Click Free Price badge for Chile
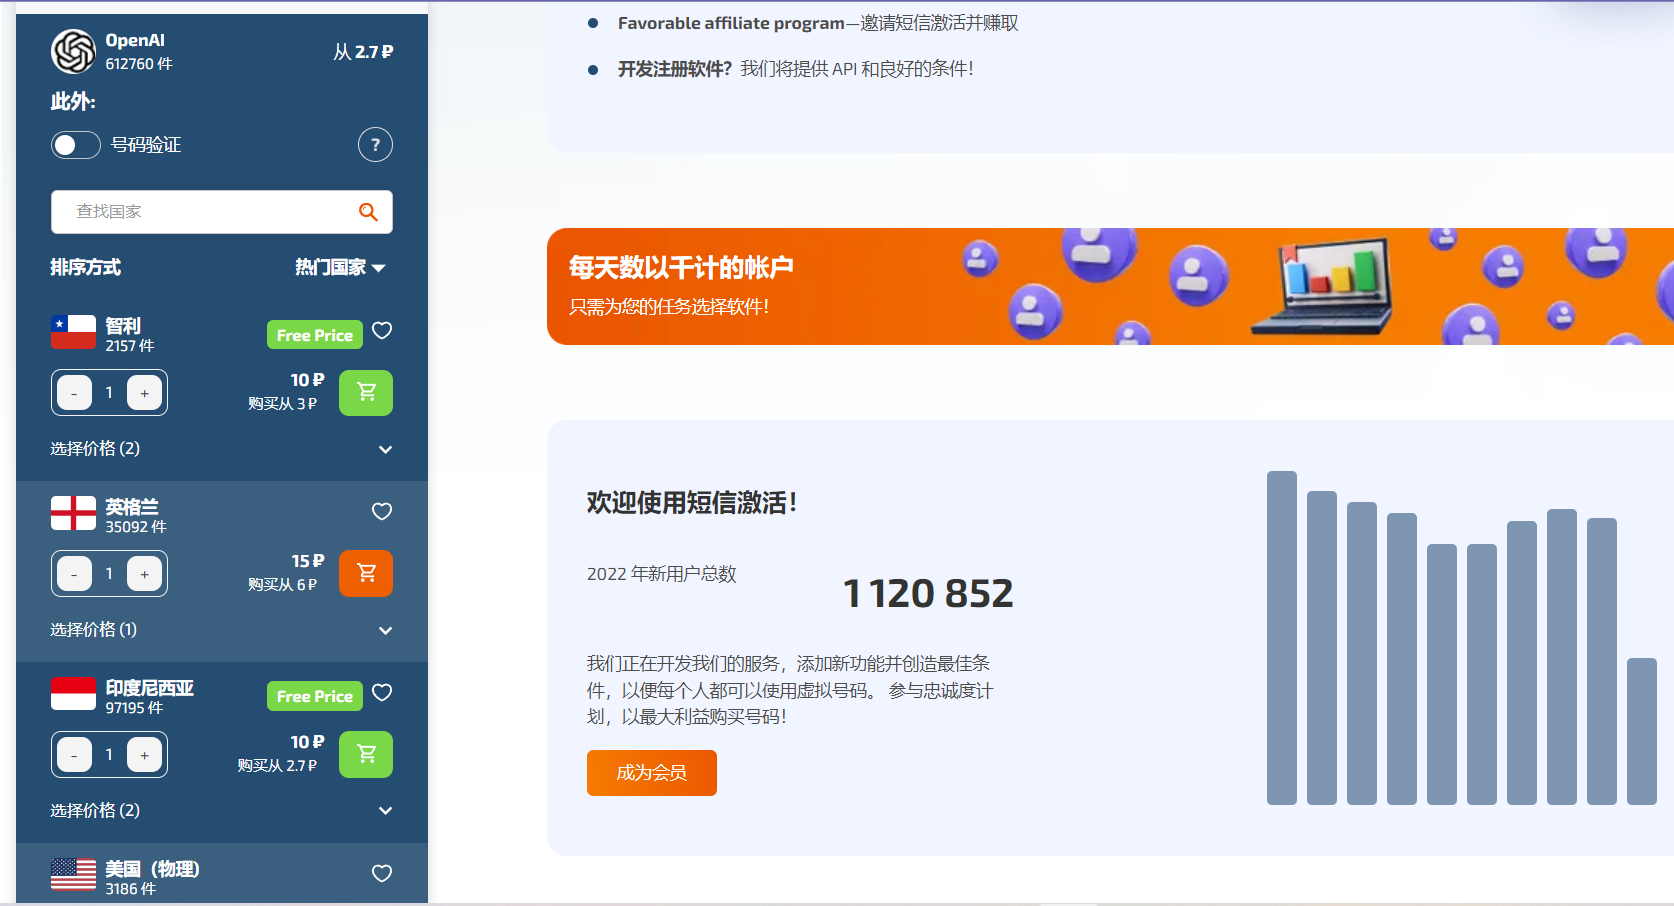The image size is (1674, 906). click(314, 335)
